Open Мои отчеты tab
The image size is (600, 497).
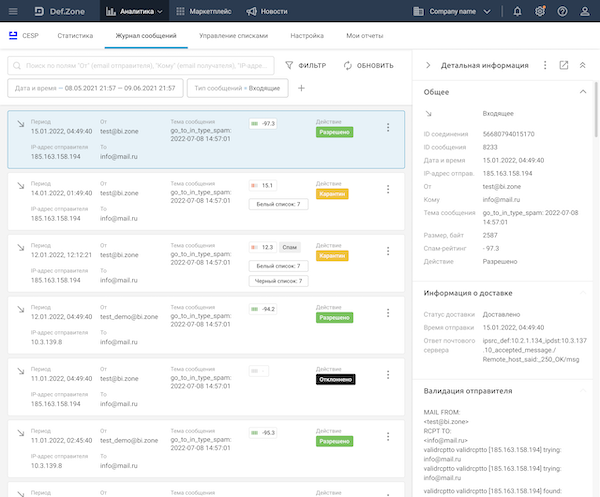pyautogui.click(x=365, y=36)
